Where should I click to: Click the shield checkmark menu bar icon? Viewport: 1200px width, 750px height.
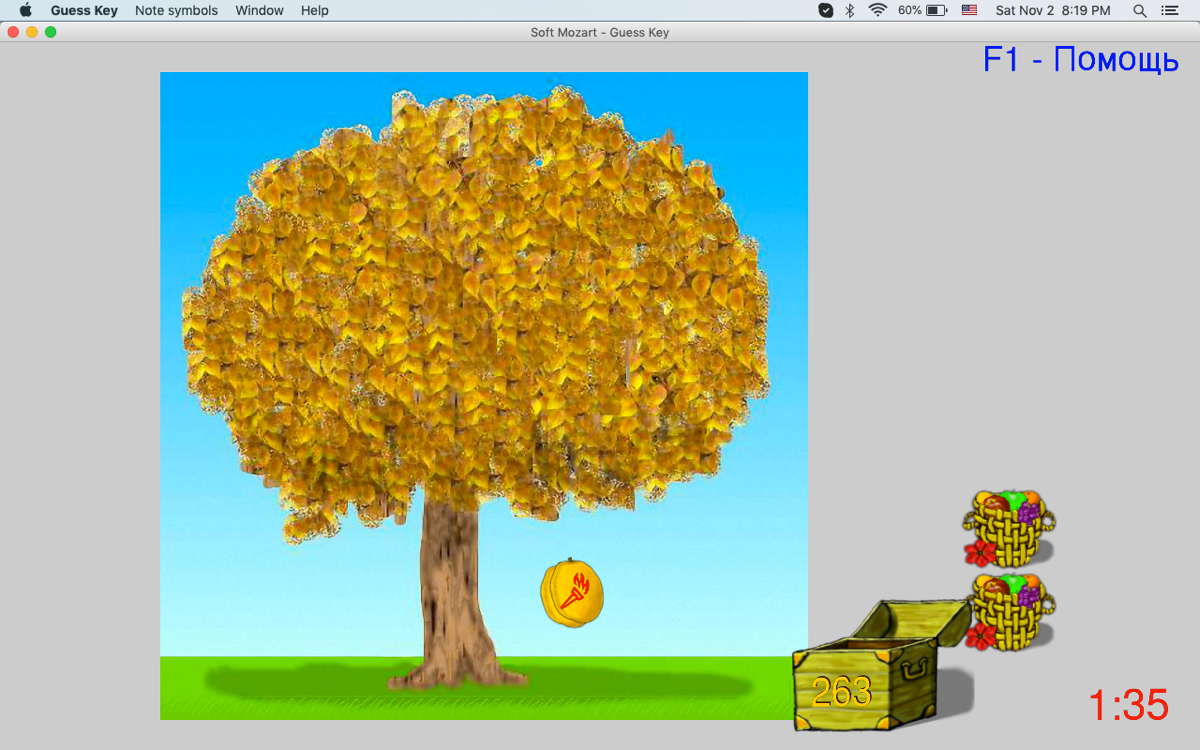(x=826, y=10)
